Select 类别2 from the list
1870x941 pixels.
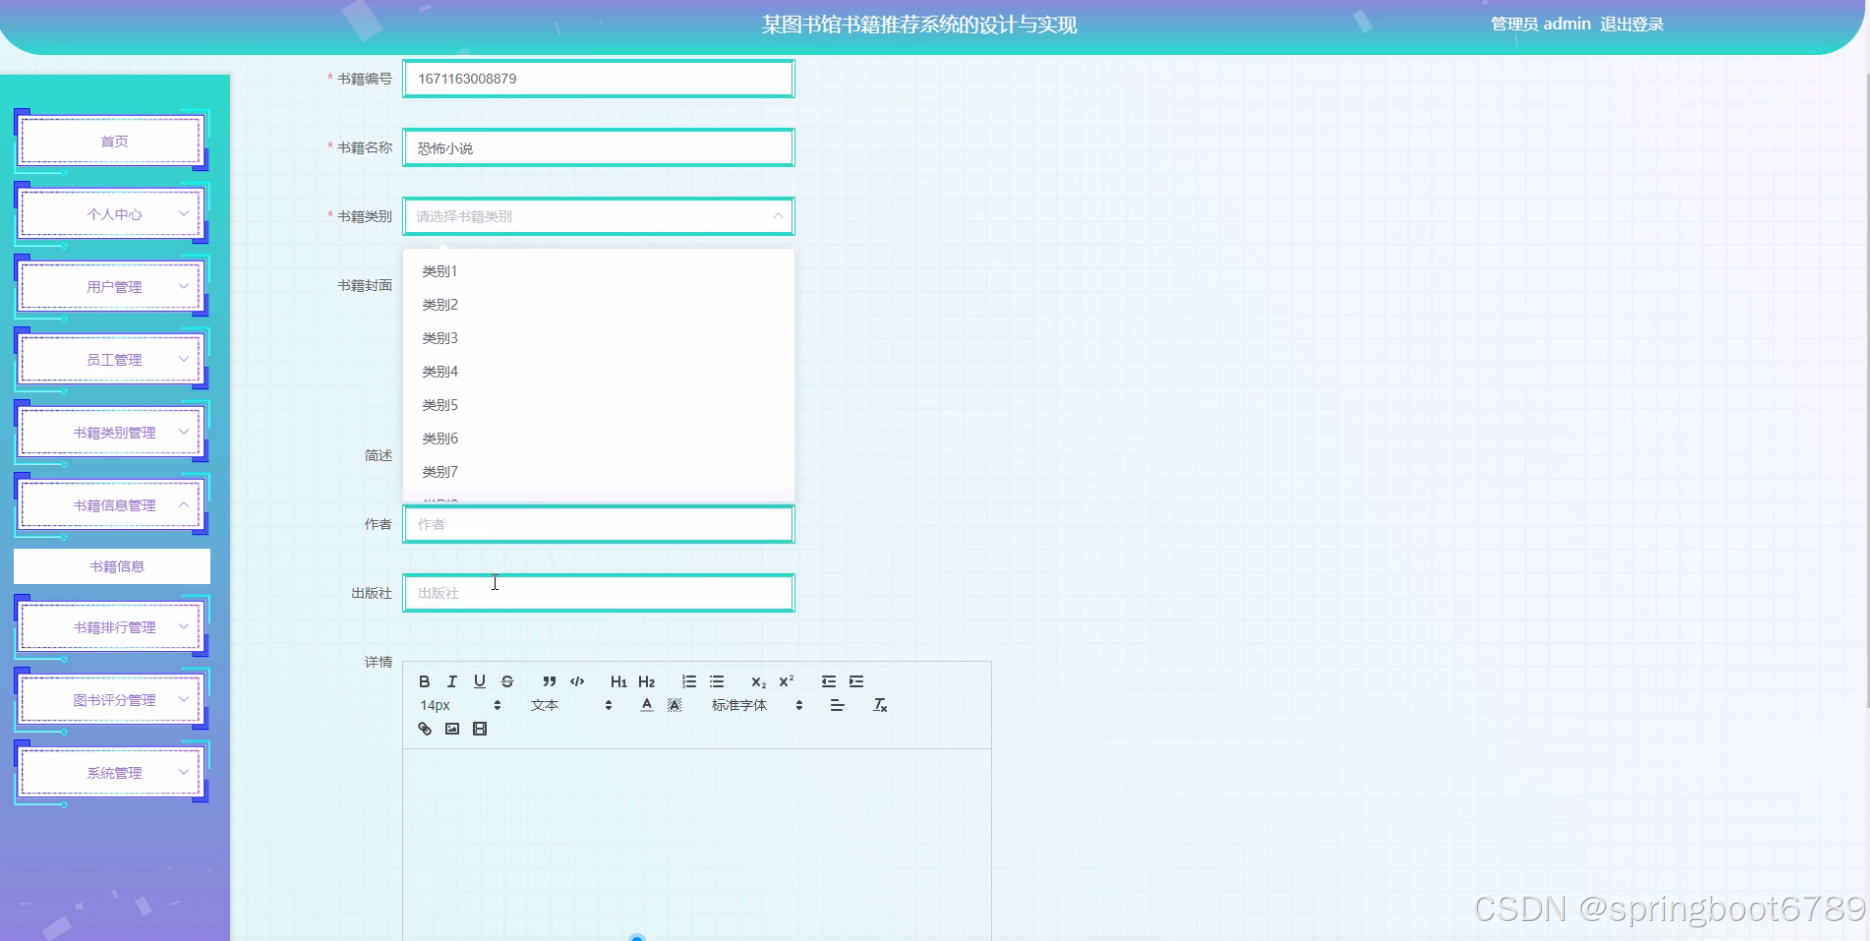tap(598, 304)
